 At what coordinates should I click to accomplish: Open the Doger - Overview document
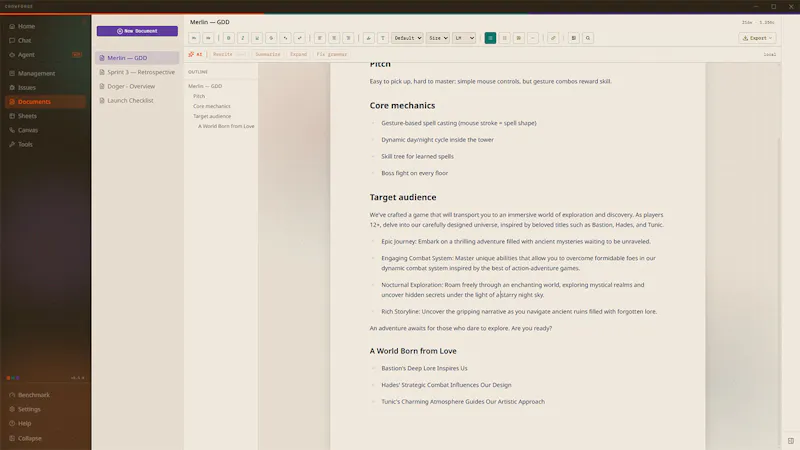(x=137, y=86)
